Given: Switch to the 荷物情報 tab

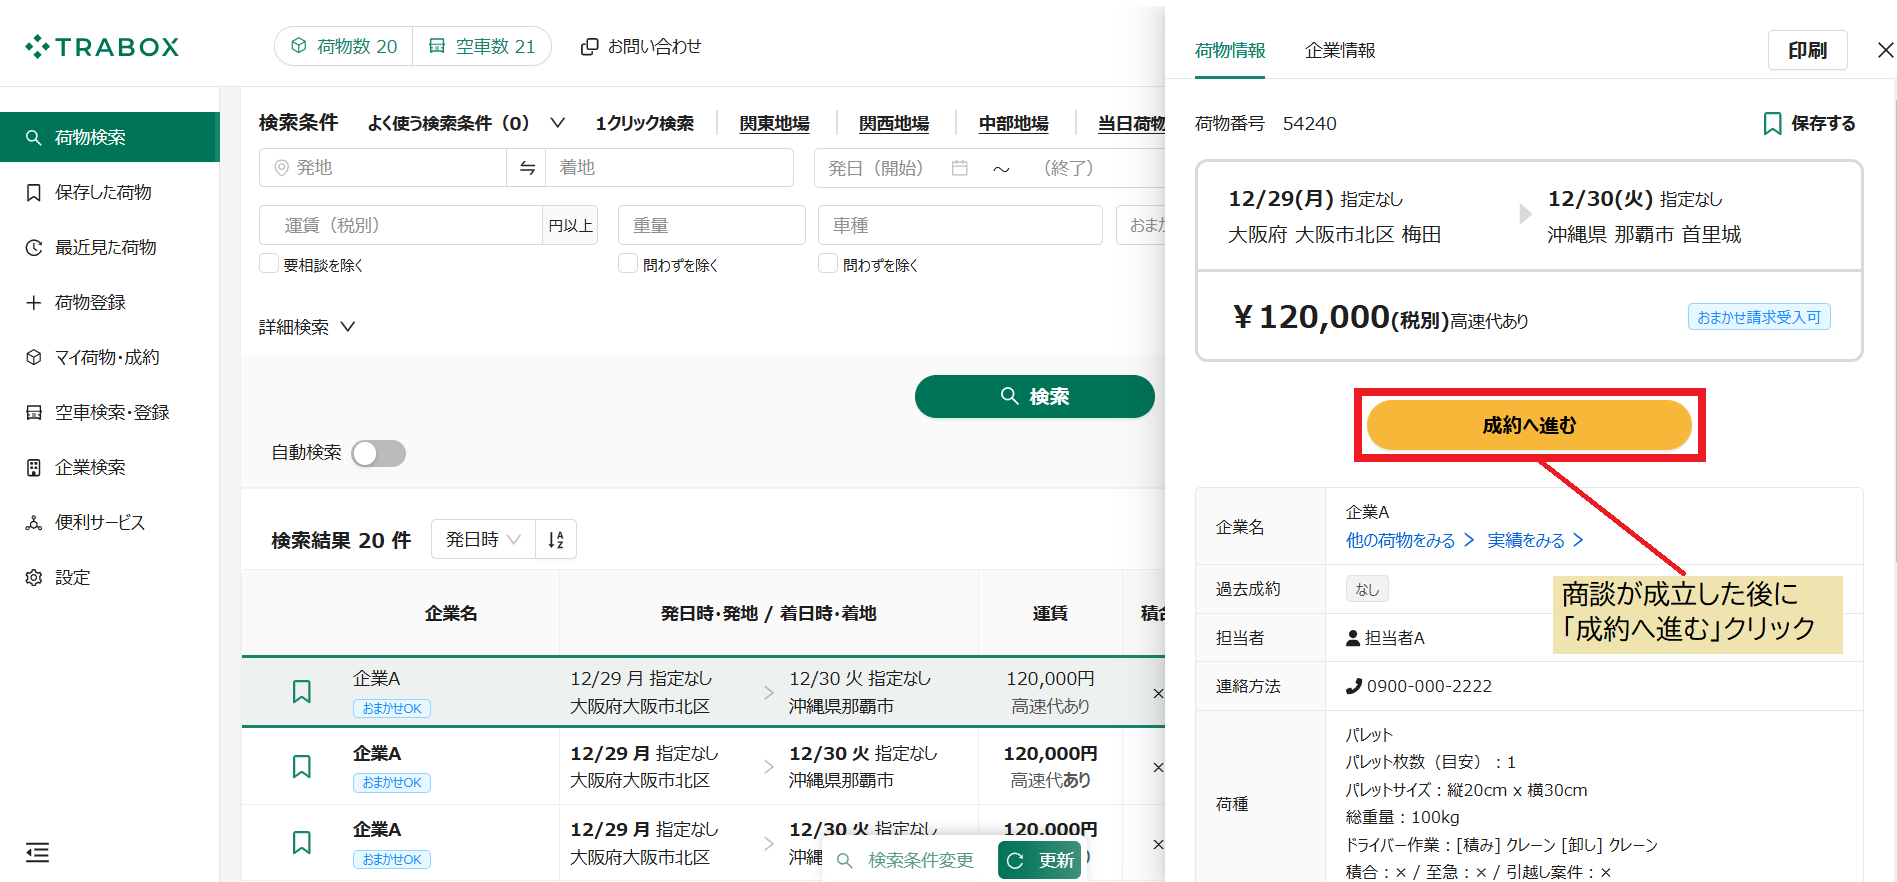Looking at the screenshot, I should (1230, 50).
